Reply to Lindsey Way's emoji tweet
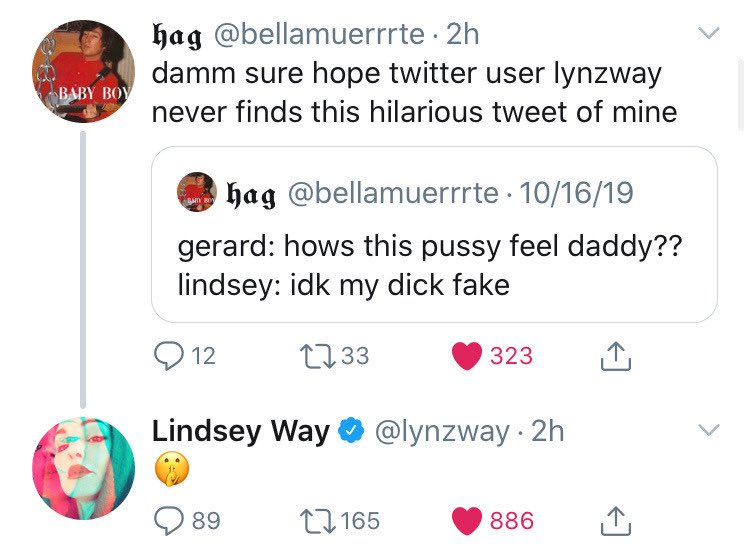This screenshot has width=750, height=551. [x=169, y=521]
